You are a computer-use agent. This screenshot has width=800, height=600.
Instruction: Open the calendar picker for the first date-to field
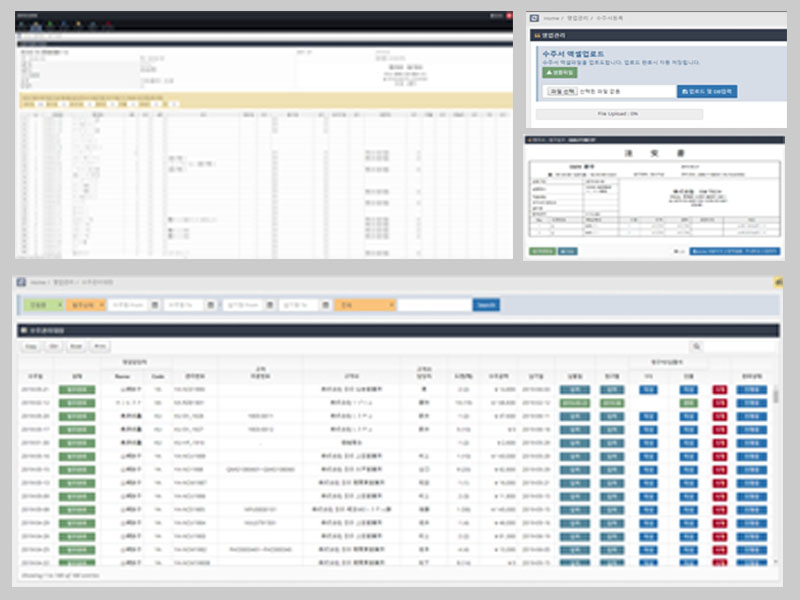coord(210,304)
